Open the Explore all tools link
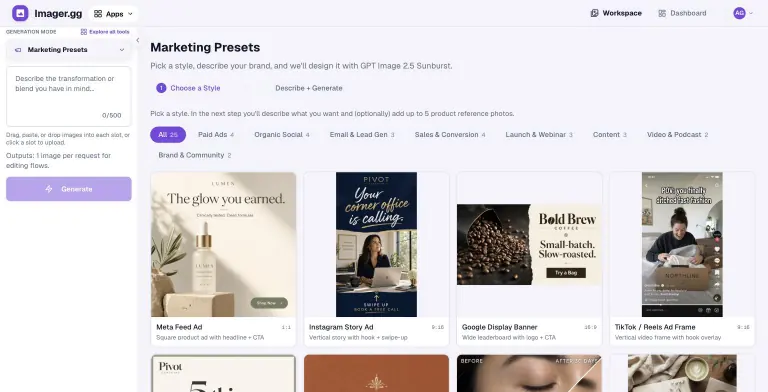 [x=105, y=32]
